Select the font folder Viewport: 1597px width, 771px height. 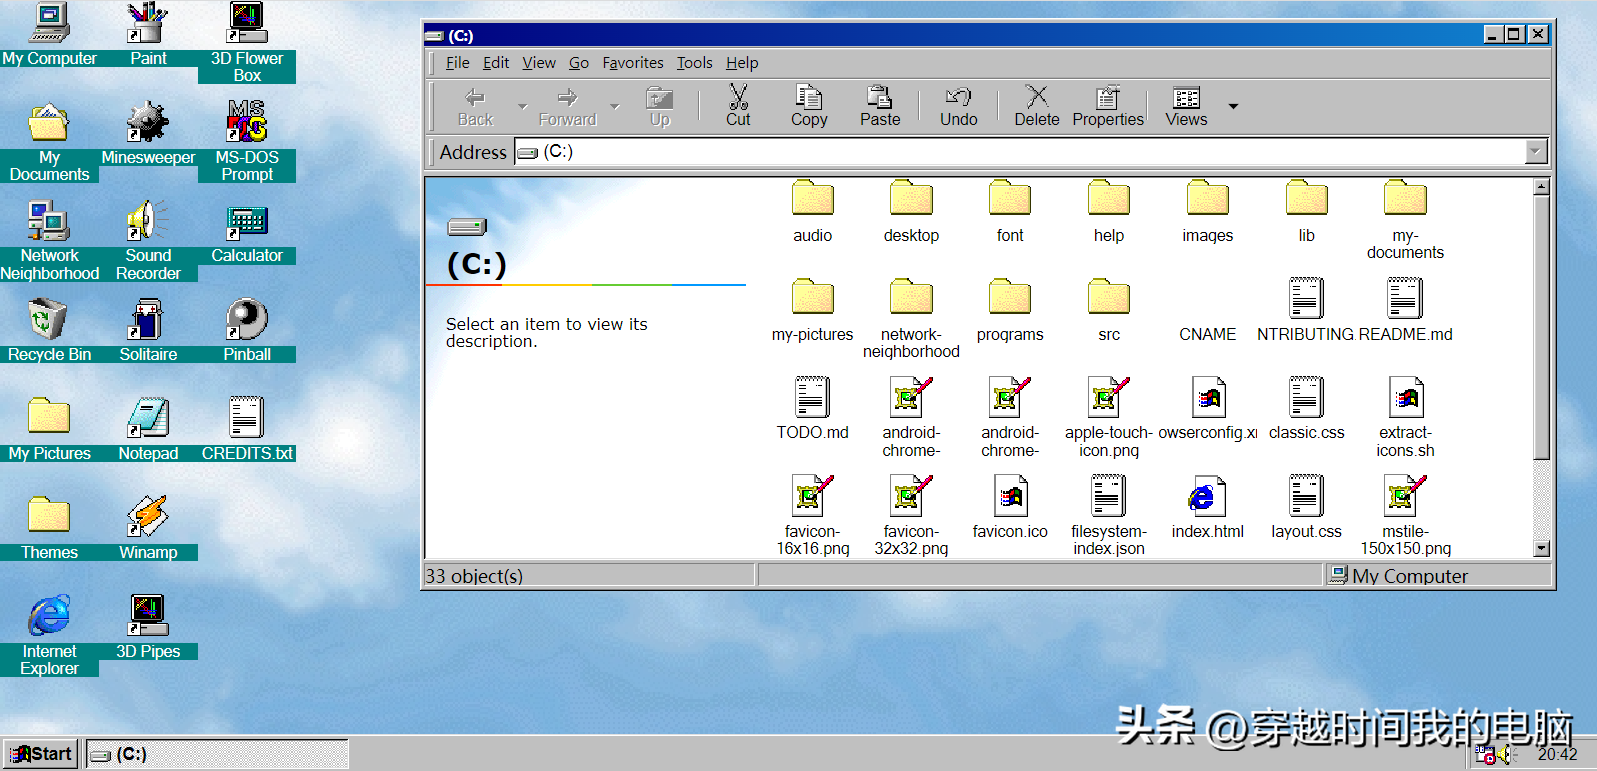[x=1010, y=212]
